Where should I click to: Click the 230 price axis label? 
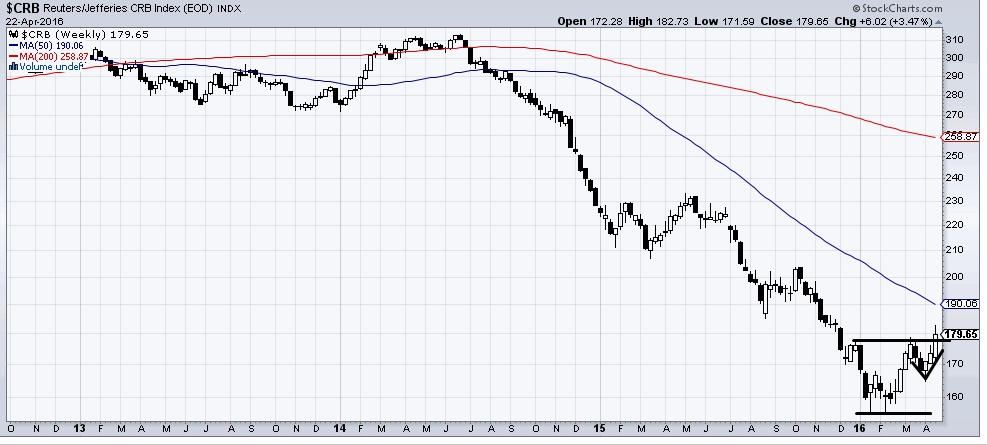pos(953,201)
